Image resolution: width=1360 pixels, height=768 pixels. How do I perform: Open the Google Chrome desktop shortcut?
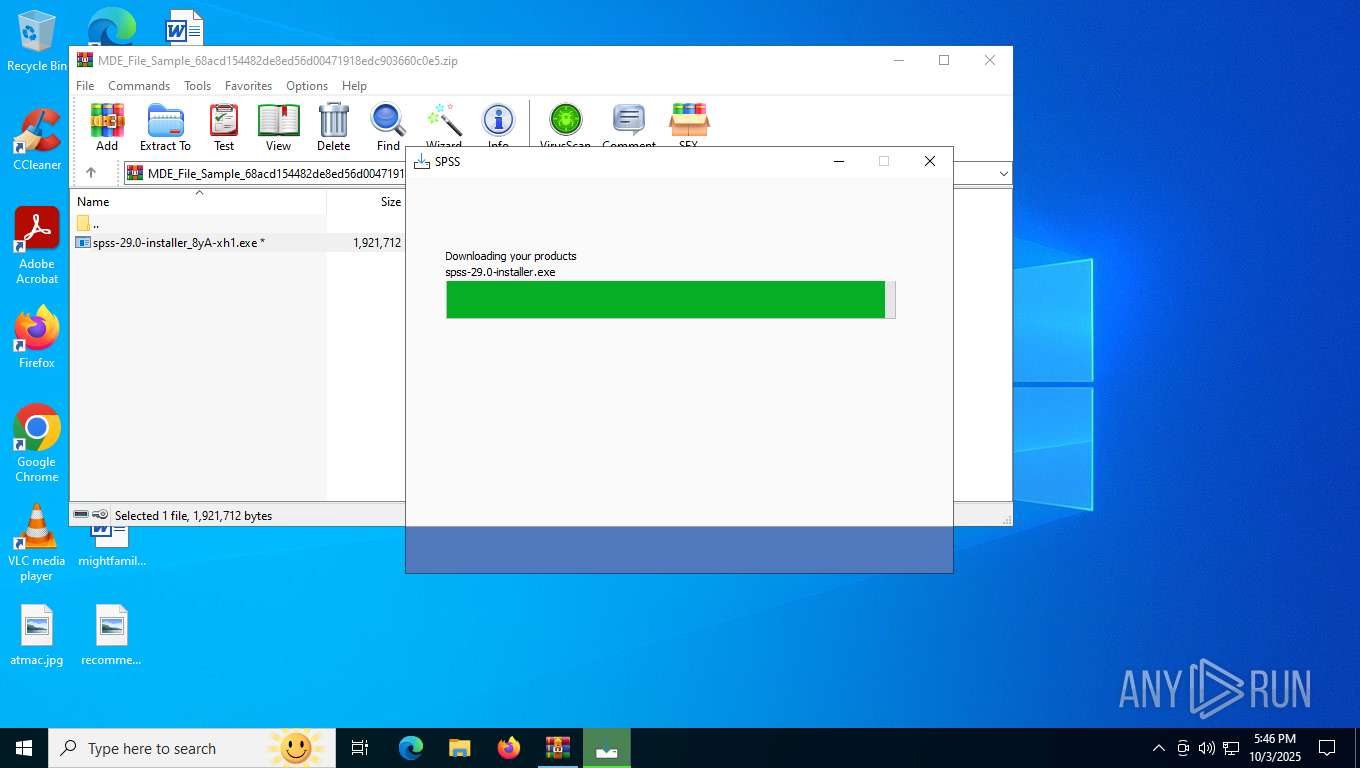tap(37, 443)
